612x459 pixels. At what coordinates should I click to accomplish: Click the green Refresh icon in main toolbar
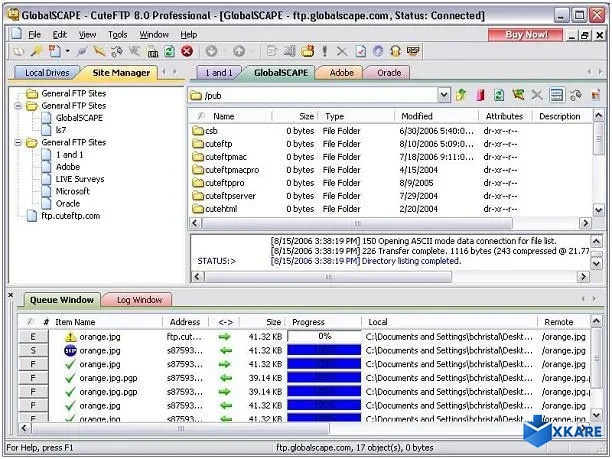coord(169,51)
